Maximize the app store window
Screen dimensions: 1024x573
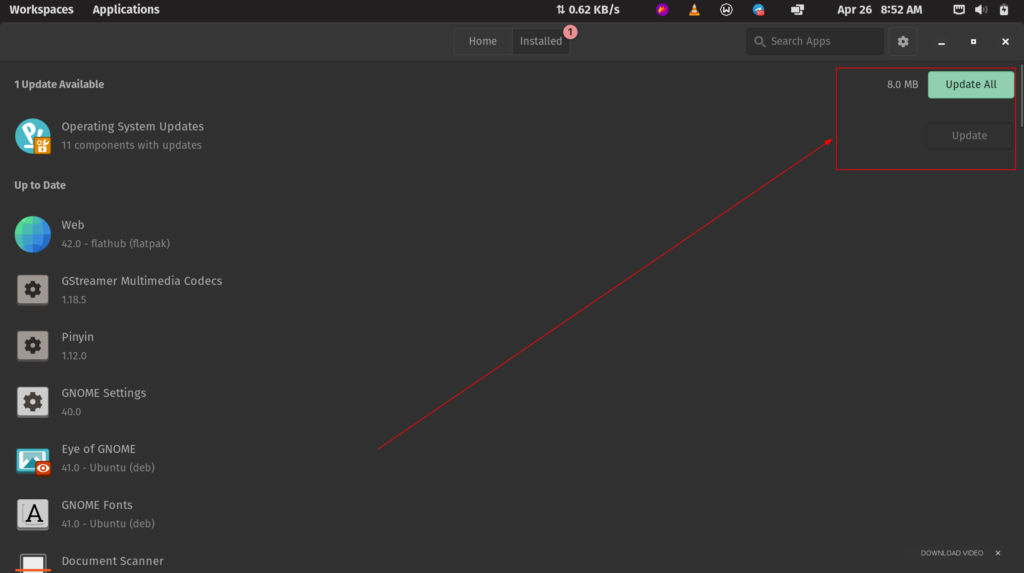click(x=973, y=41)
